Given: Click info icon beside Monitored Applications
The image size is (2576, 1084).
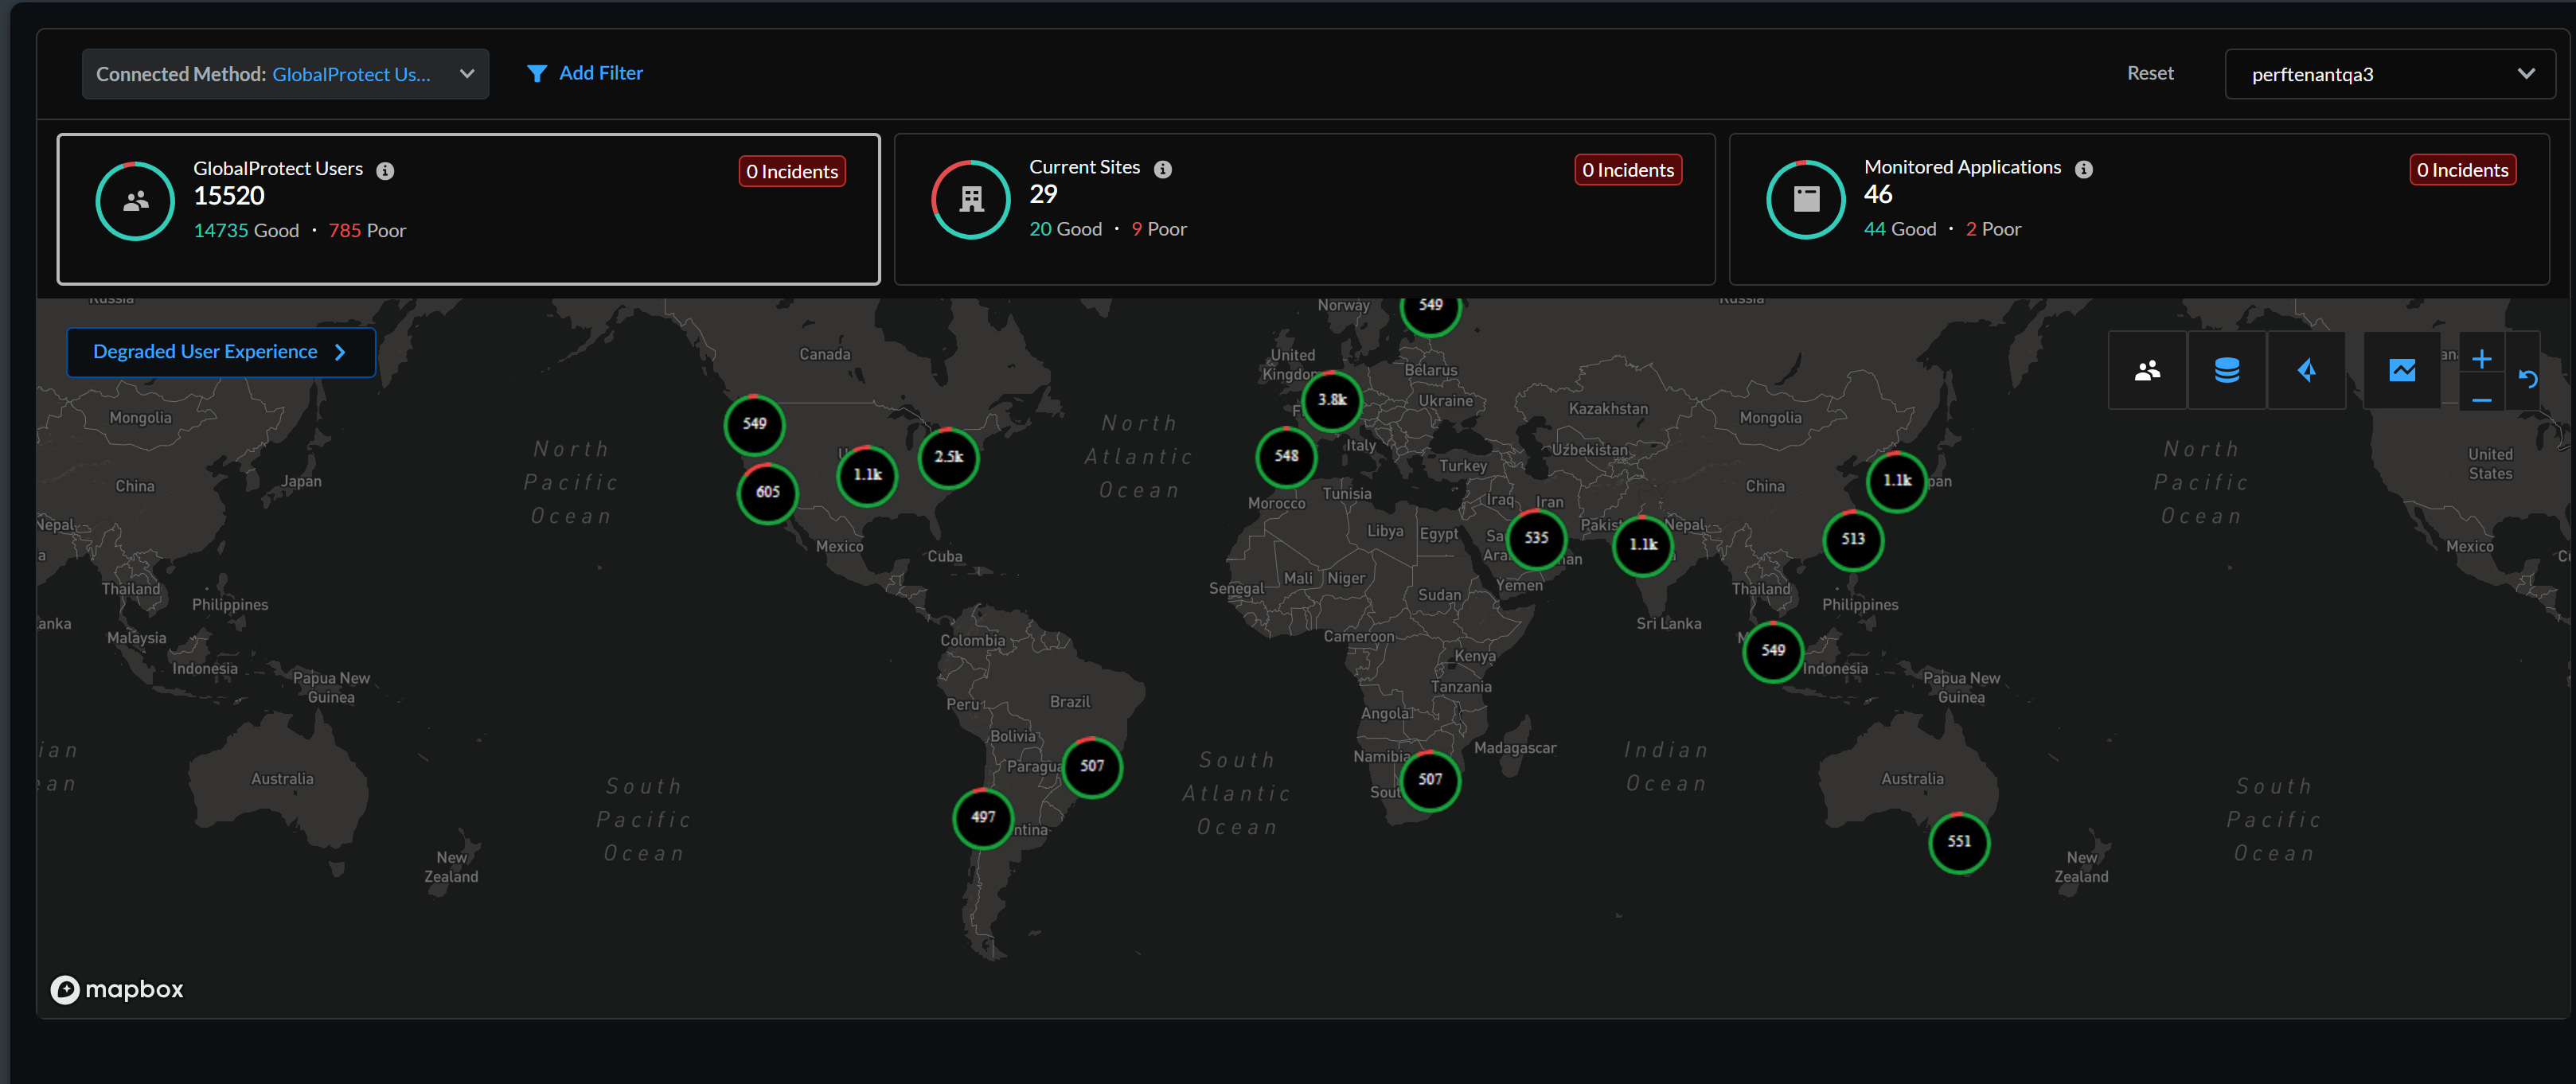Looking at the screenshot, I should tap(2083, 170).
